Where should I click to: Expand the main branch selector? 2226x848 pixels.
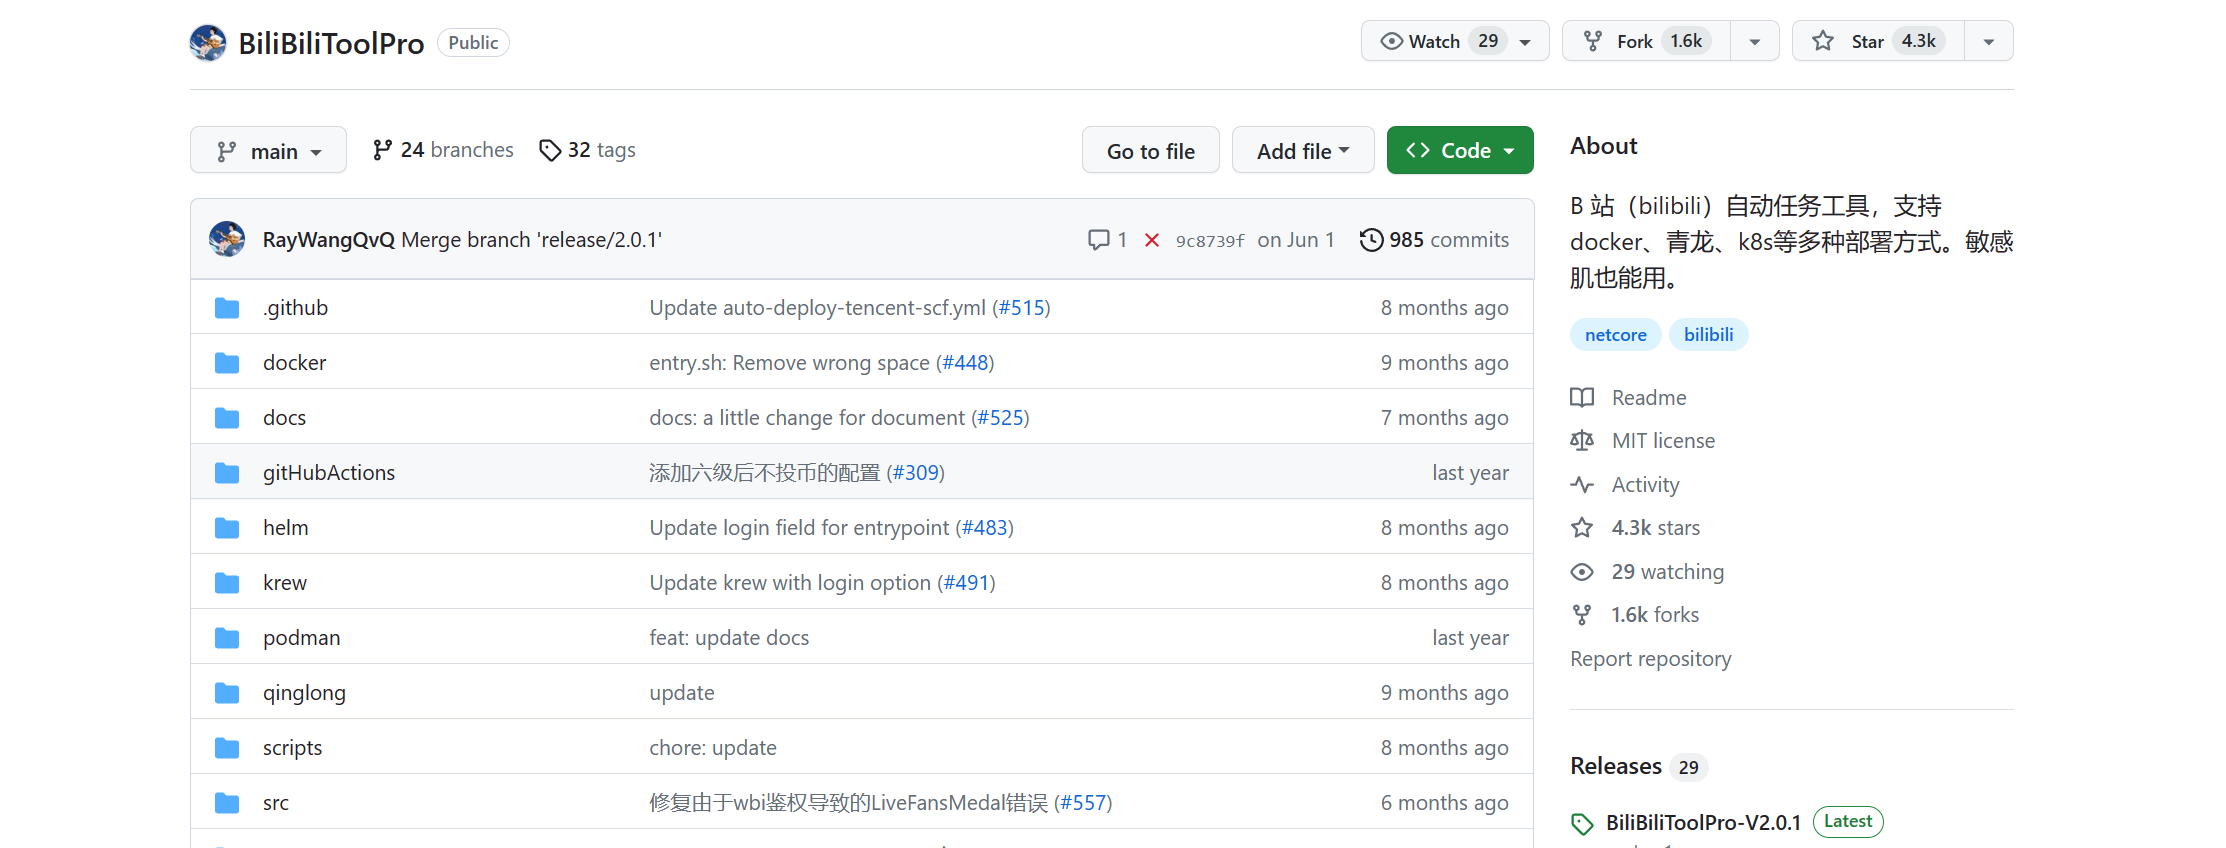tap(268, 151)
